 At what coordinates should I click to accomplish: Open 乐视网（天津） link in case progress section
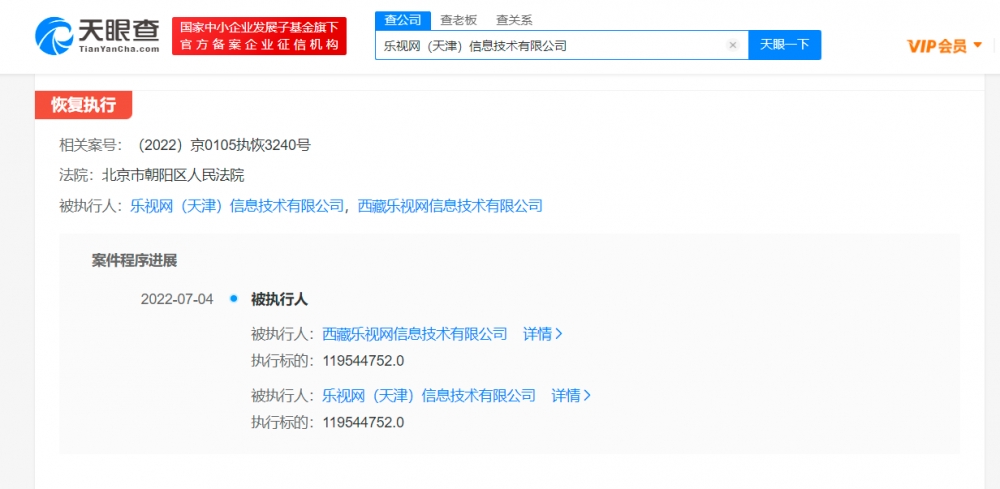[429, 395]
